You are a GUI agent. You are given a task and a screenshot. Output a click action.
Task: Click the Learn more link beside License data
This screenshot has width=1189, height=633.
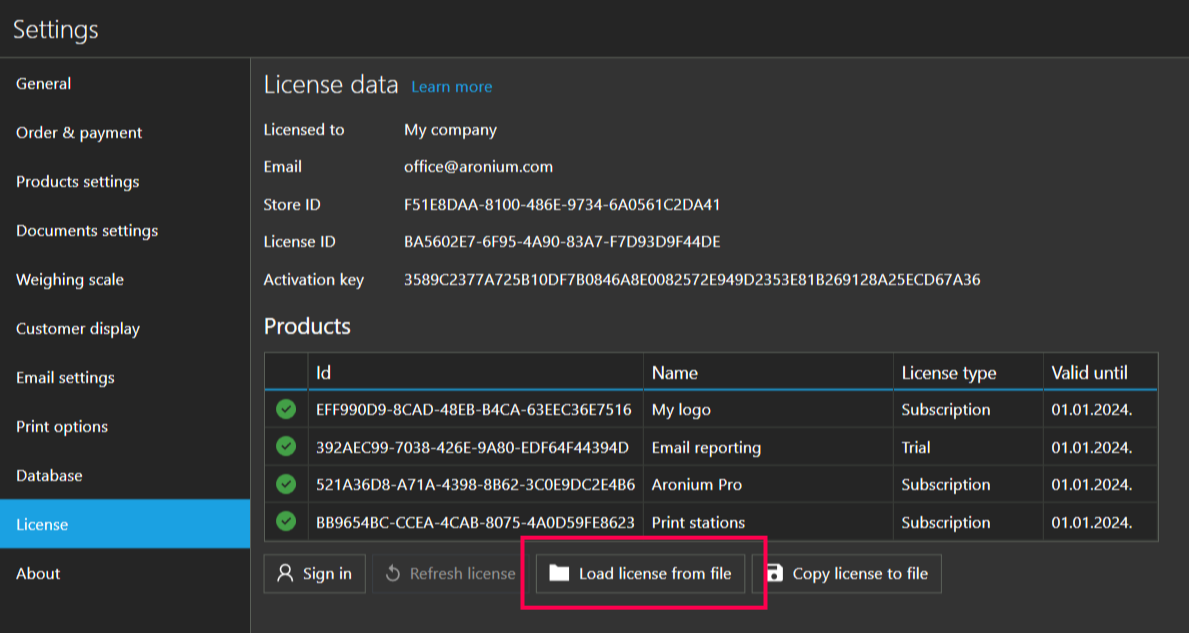[x=451, y=86]
